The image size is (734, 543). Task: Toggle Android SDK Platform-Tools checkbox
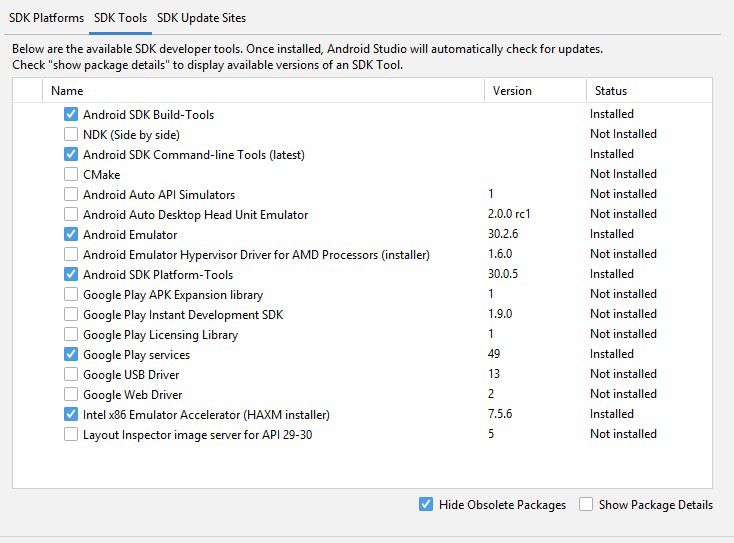coord(71,274)
